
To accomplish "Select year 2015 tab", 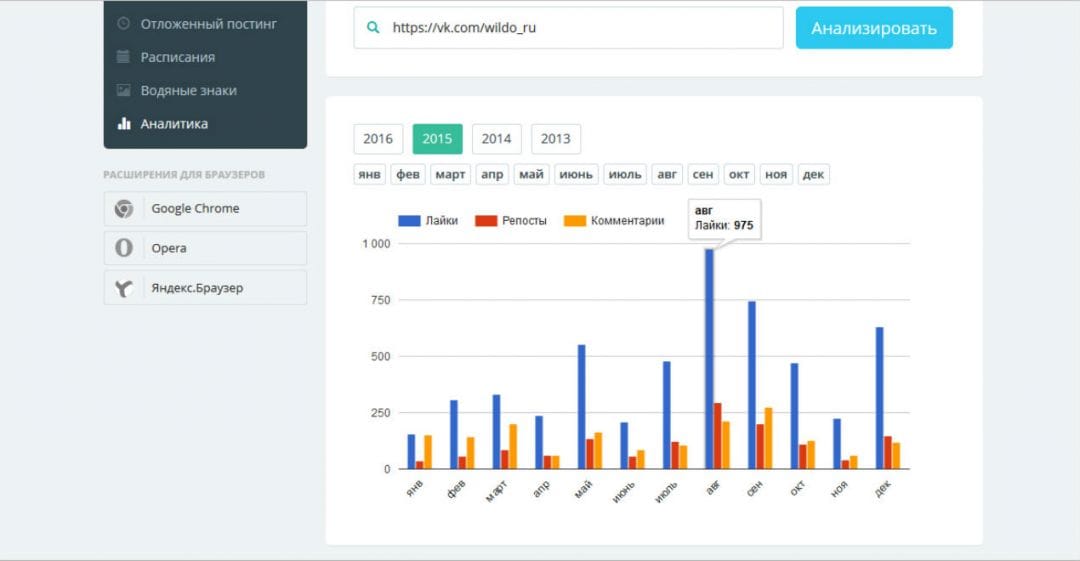I will [437, 139].
